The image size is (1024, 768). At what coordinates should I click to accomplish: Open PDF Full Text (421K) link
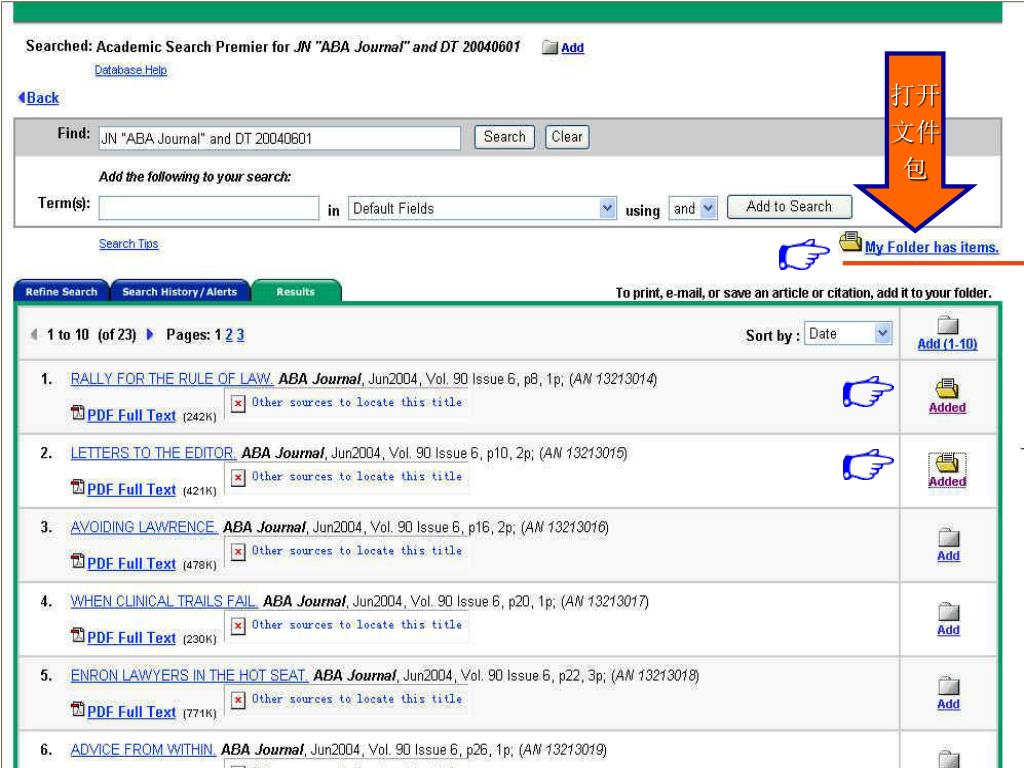pyautogui.click(x=132, y=489)
